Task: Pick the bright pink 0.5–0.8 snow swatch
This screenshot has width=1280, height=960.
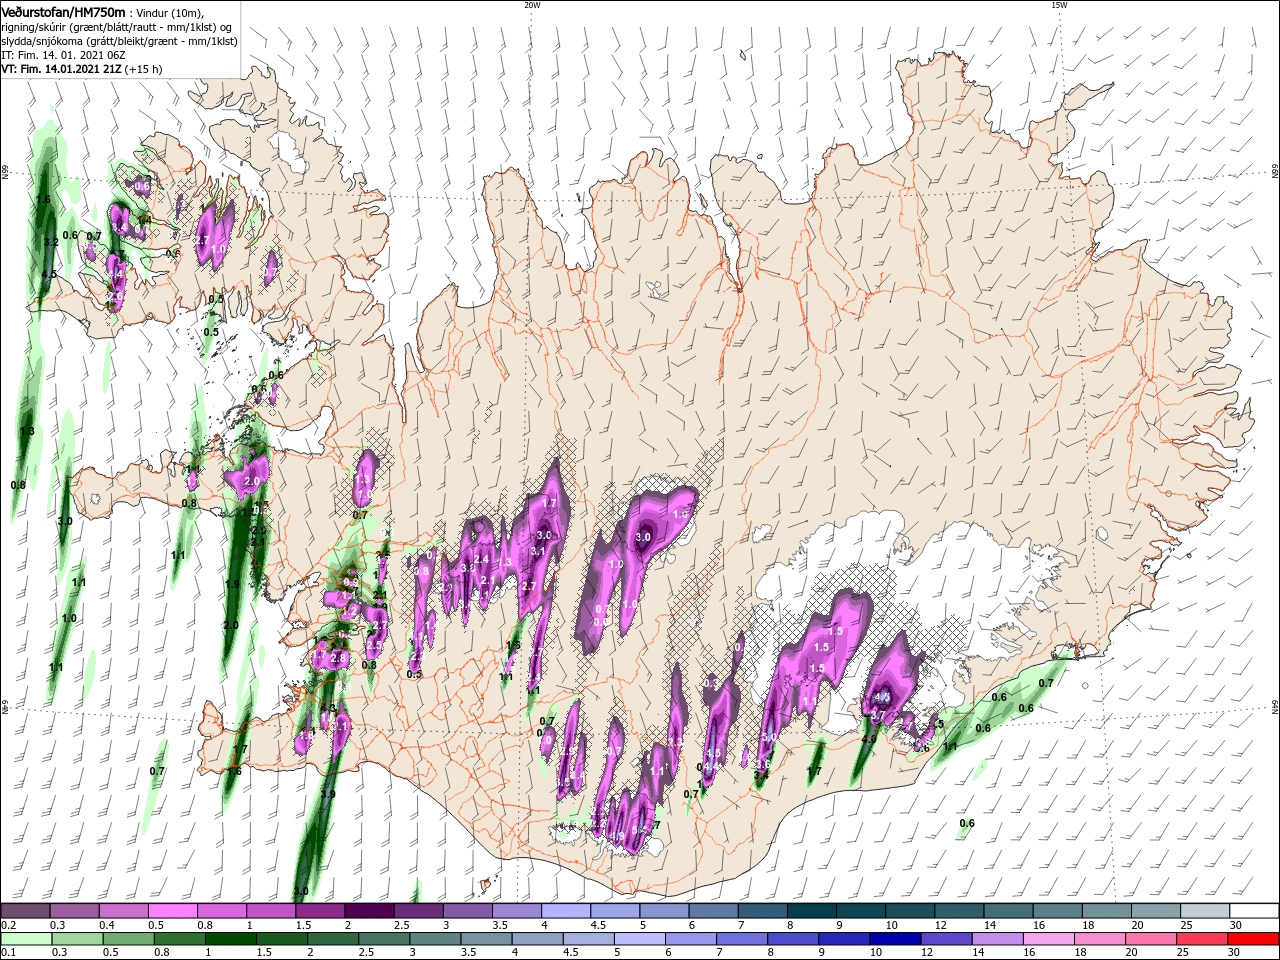Action: pos(172,911)
